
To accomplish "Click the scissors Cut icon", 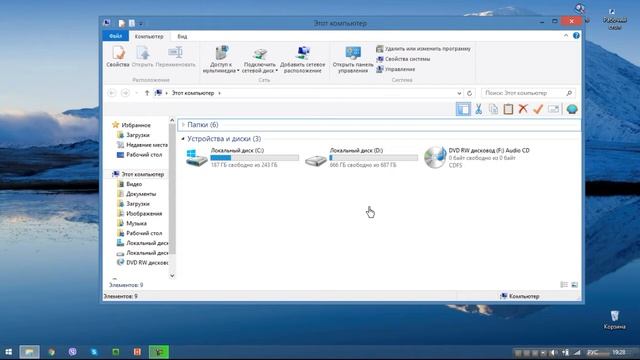I will (x=478, y=109).
